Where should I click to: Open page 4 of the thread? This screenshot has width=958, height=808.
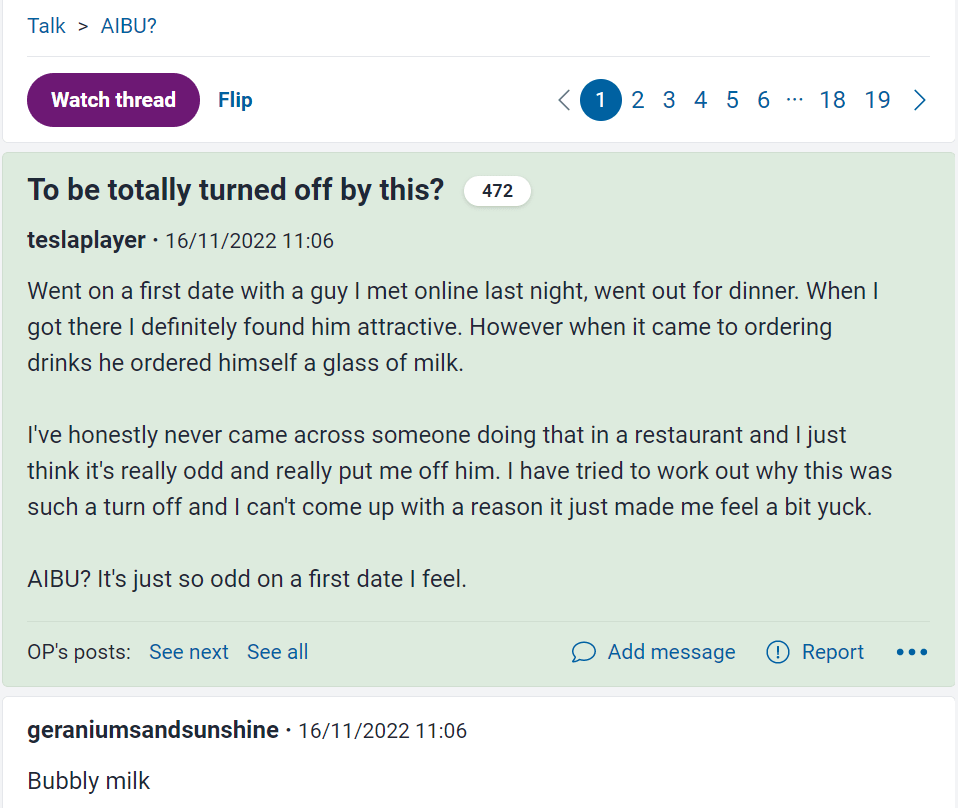click(x=701, y=100)
